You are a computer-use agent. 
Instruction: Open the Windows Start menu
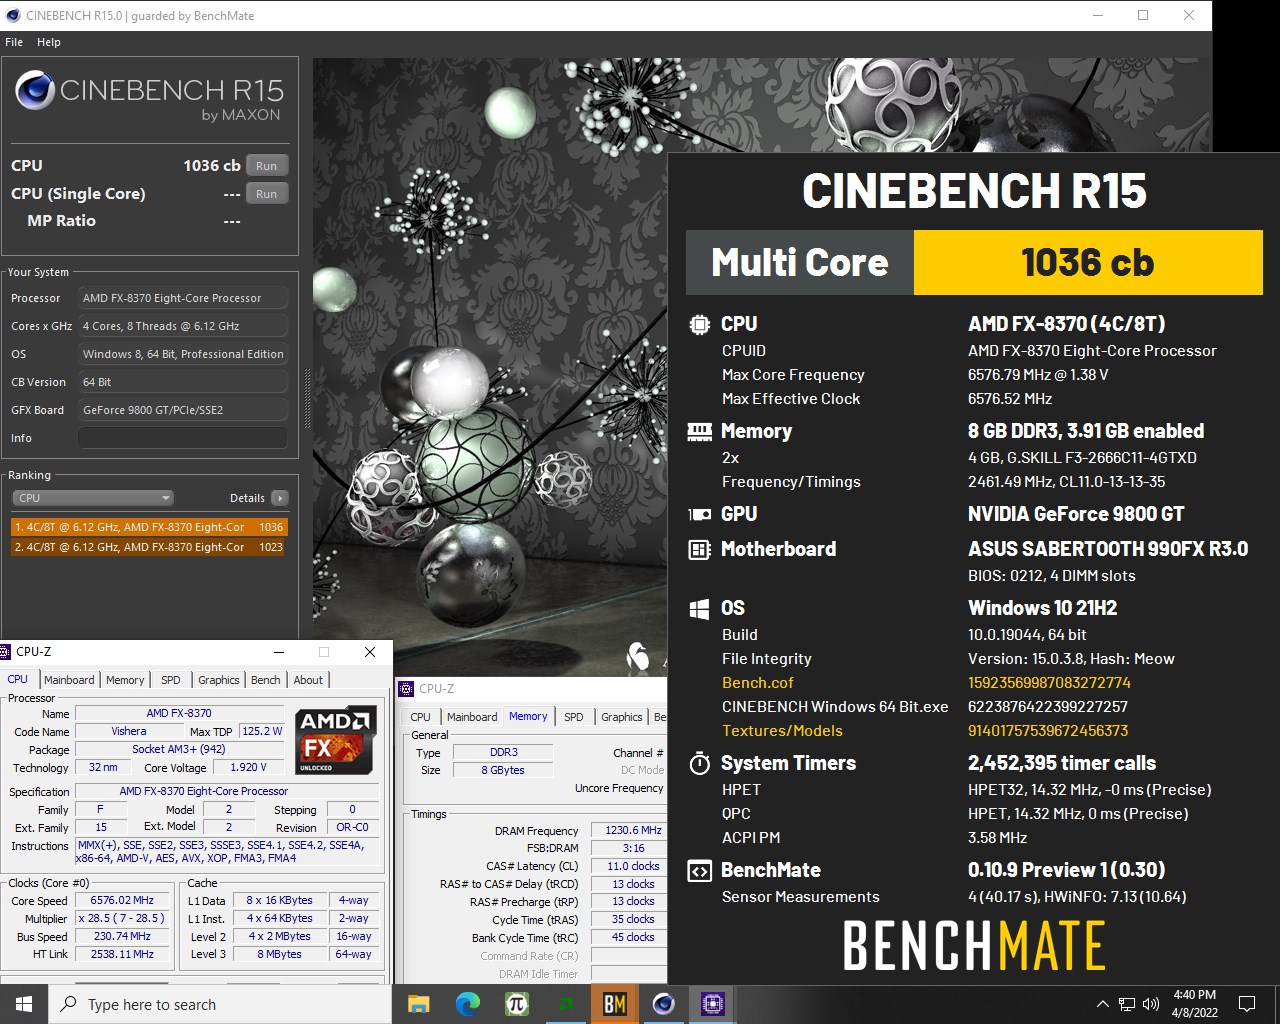click(24, 1004)
